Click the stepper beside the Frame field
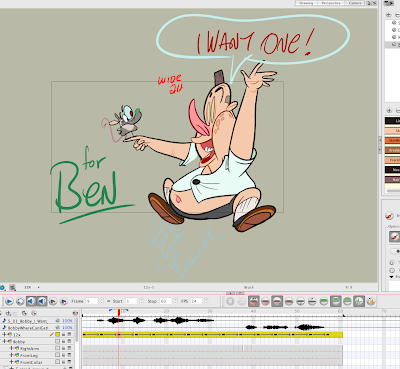 point(101,301)
